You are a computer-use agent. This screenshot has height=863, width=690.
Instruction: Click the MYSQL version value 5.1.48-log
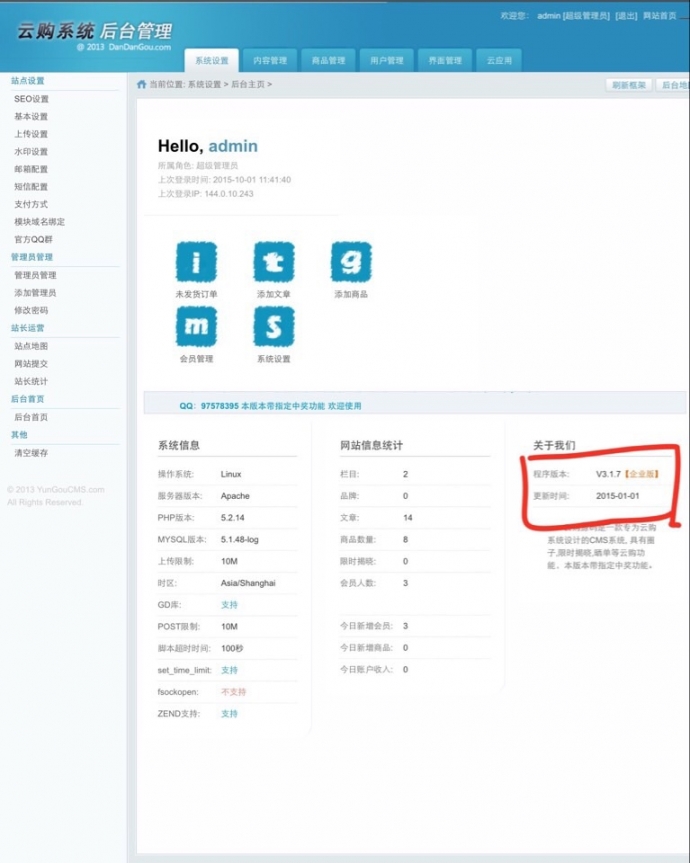[239, 539]
